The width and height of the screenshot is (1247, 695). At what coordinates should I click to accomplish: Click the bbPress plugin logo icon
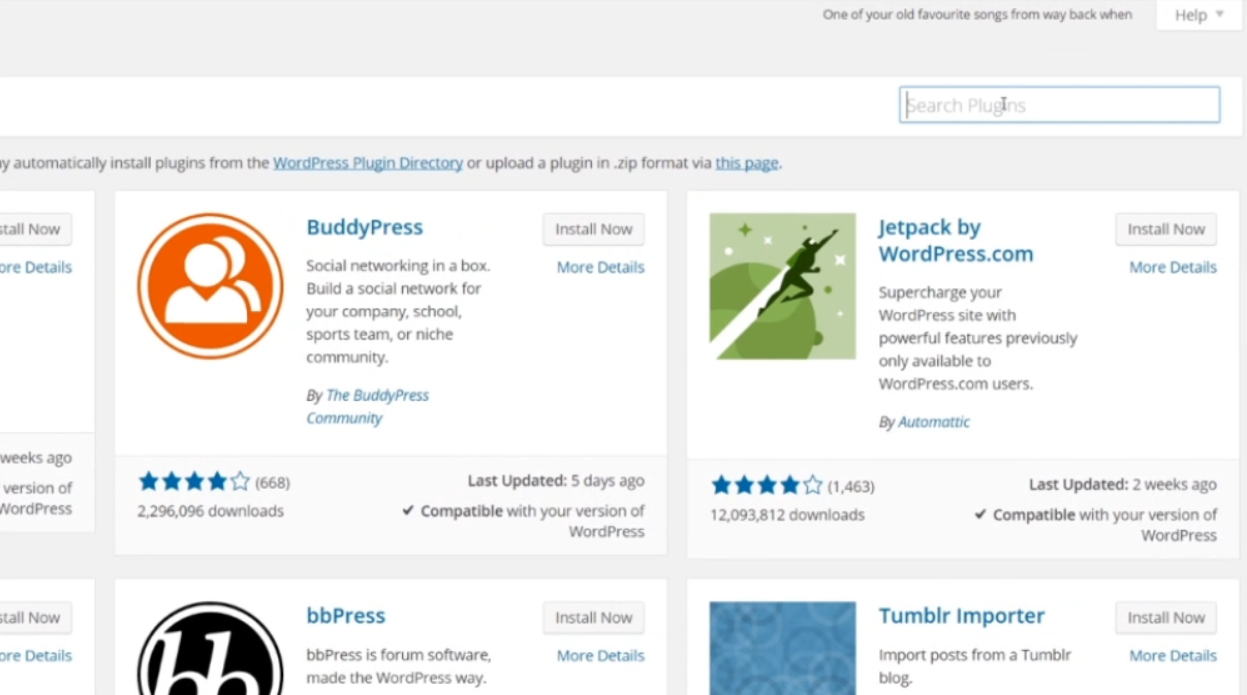point(210,648)
